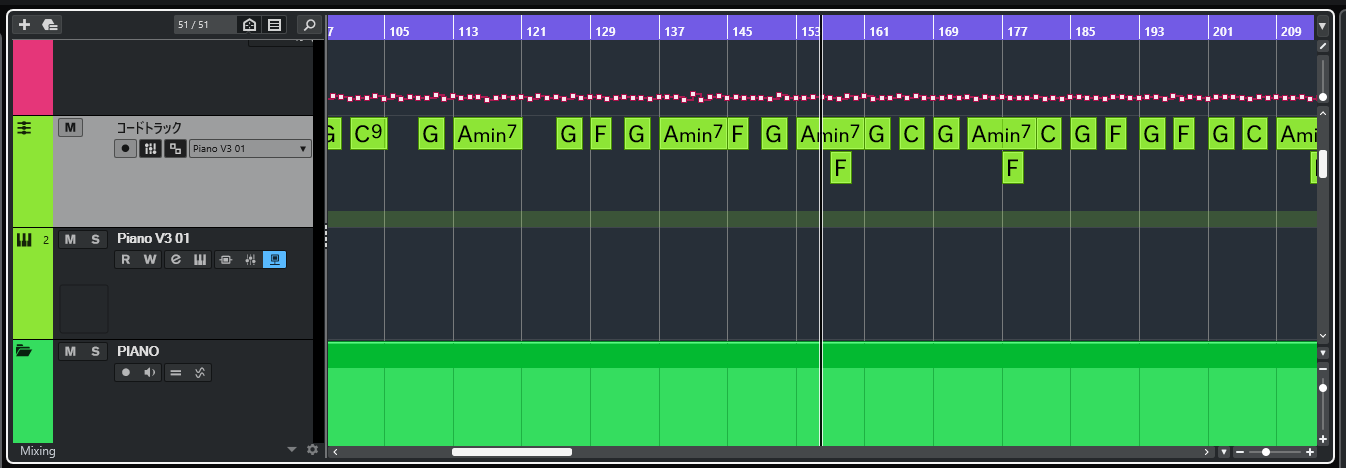The image size is (1346, 468).
Task: Select the chord track type icon
Action: (x=25, y=130)
